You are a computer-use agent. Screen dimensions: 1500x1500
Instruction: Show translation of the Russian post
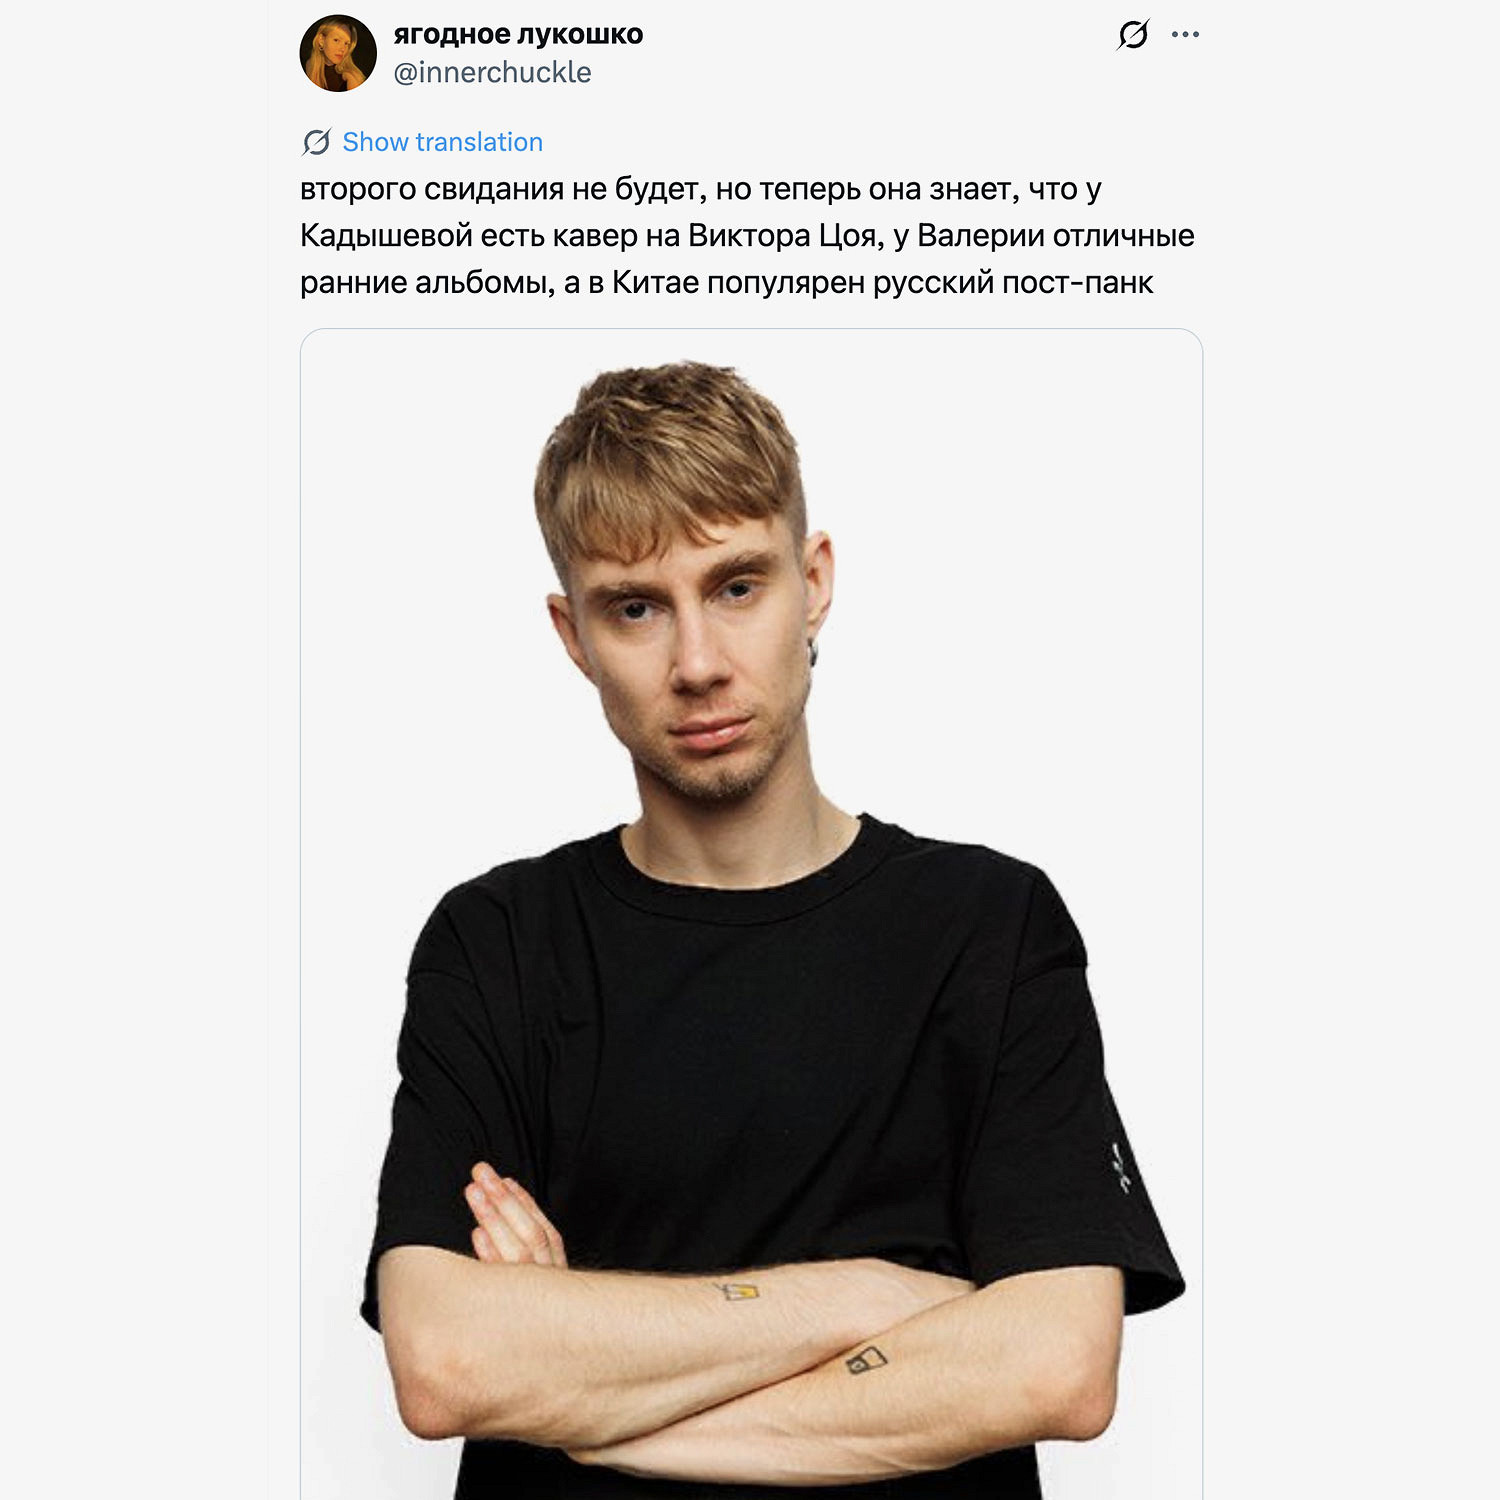pyautogui.click(x=442, y=142)
